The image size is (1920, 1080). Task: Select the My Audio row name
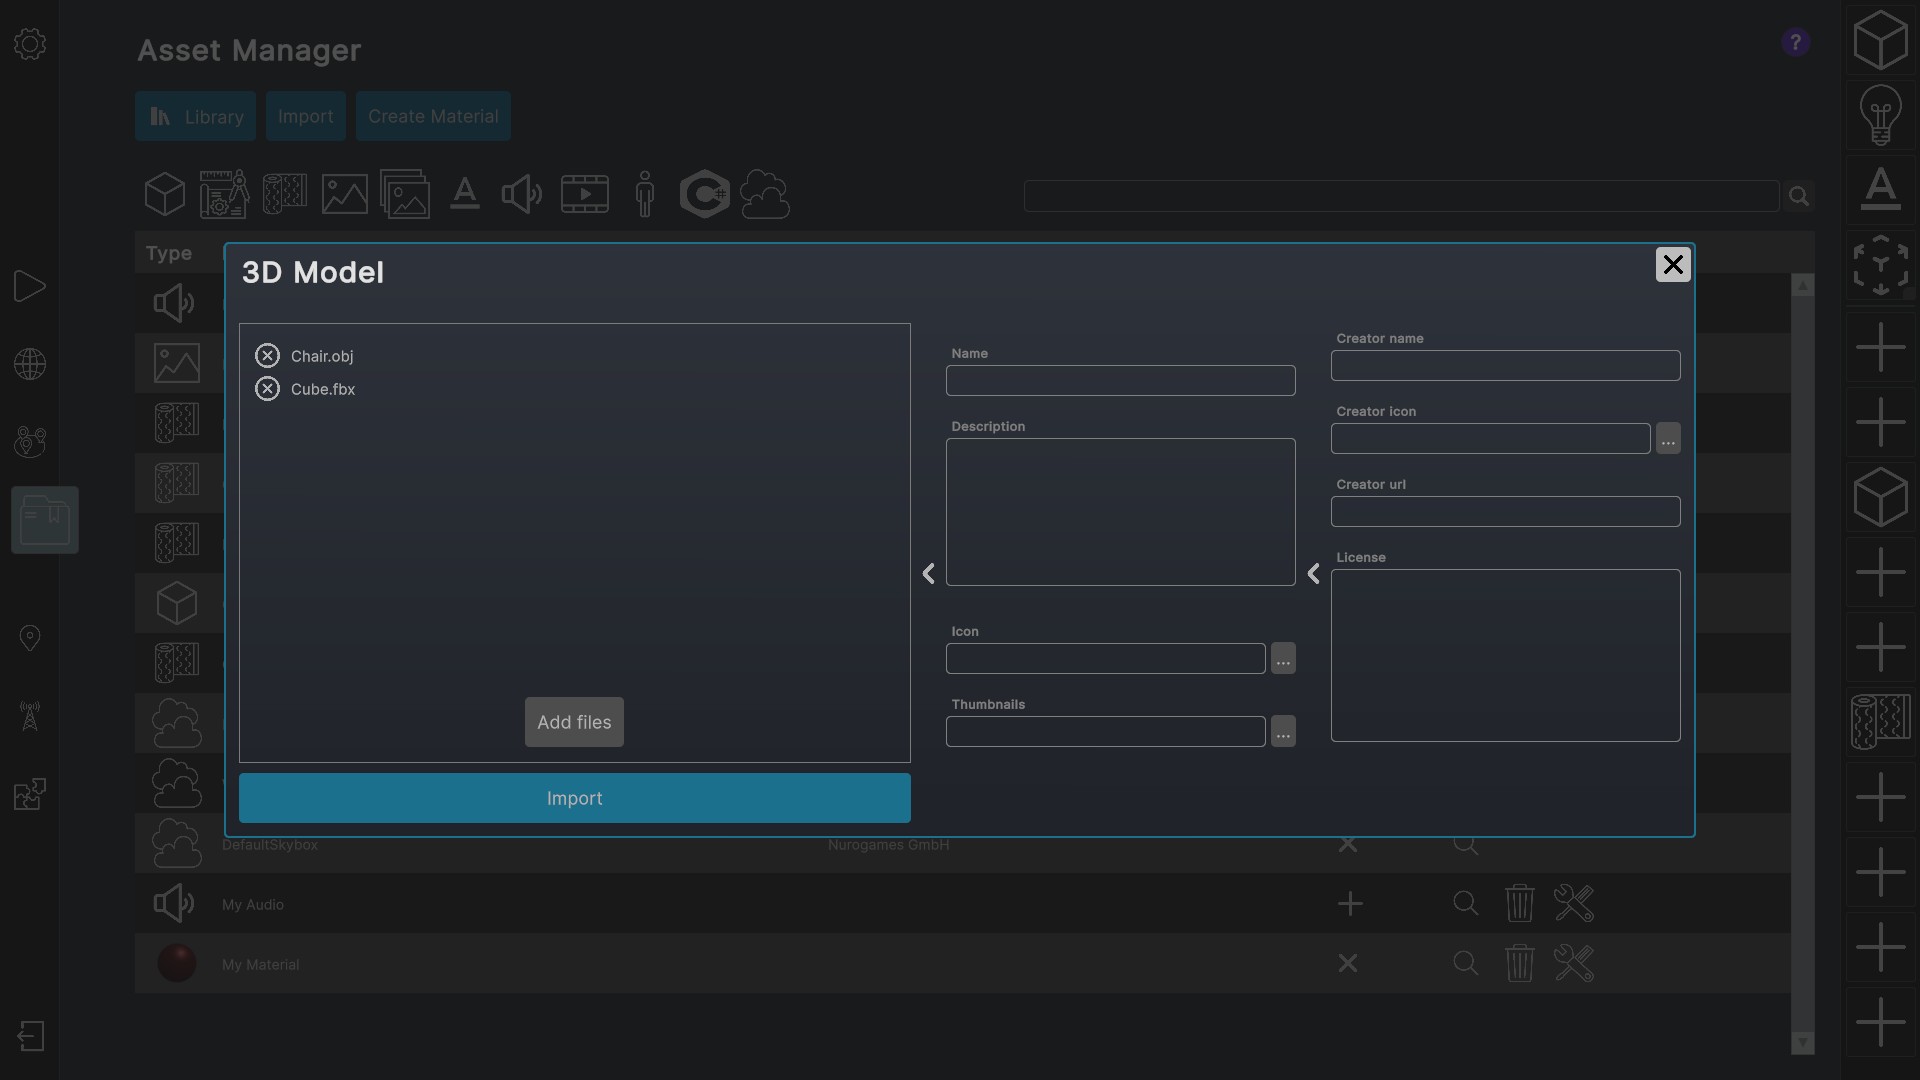(253, 905)
